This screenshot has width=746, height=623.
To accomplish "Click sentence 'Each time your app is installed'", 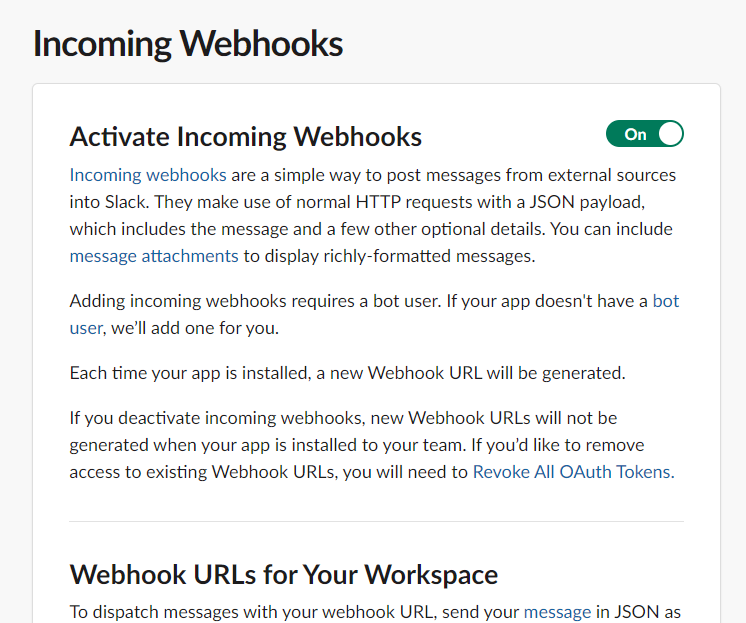I will [347, 373].
